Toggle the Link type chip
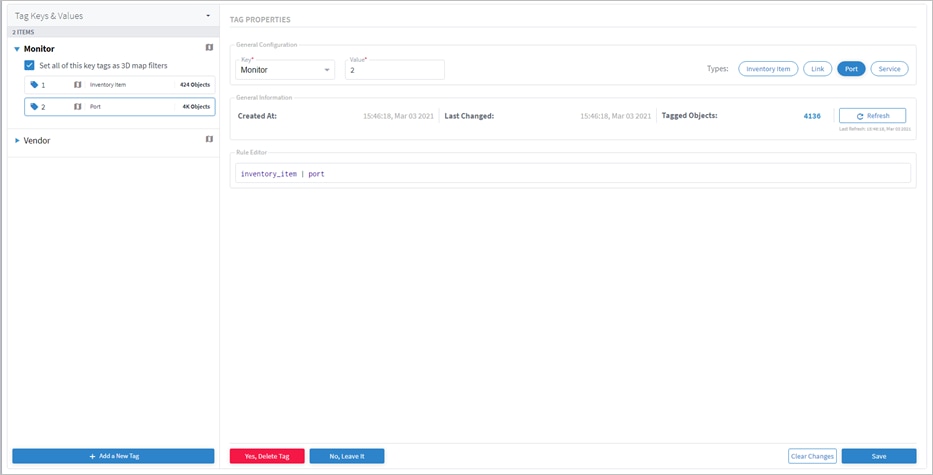Viewport: 933px width, 475px height. pos(818,69)
